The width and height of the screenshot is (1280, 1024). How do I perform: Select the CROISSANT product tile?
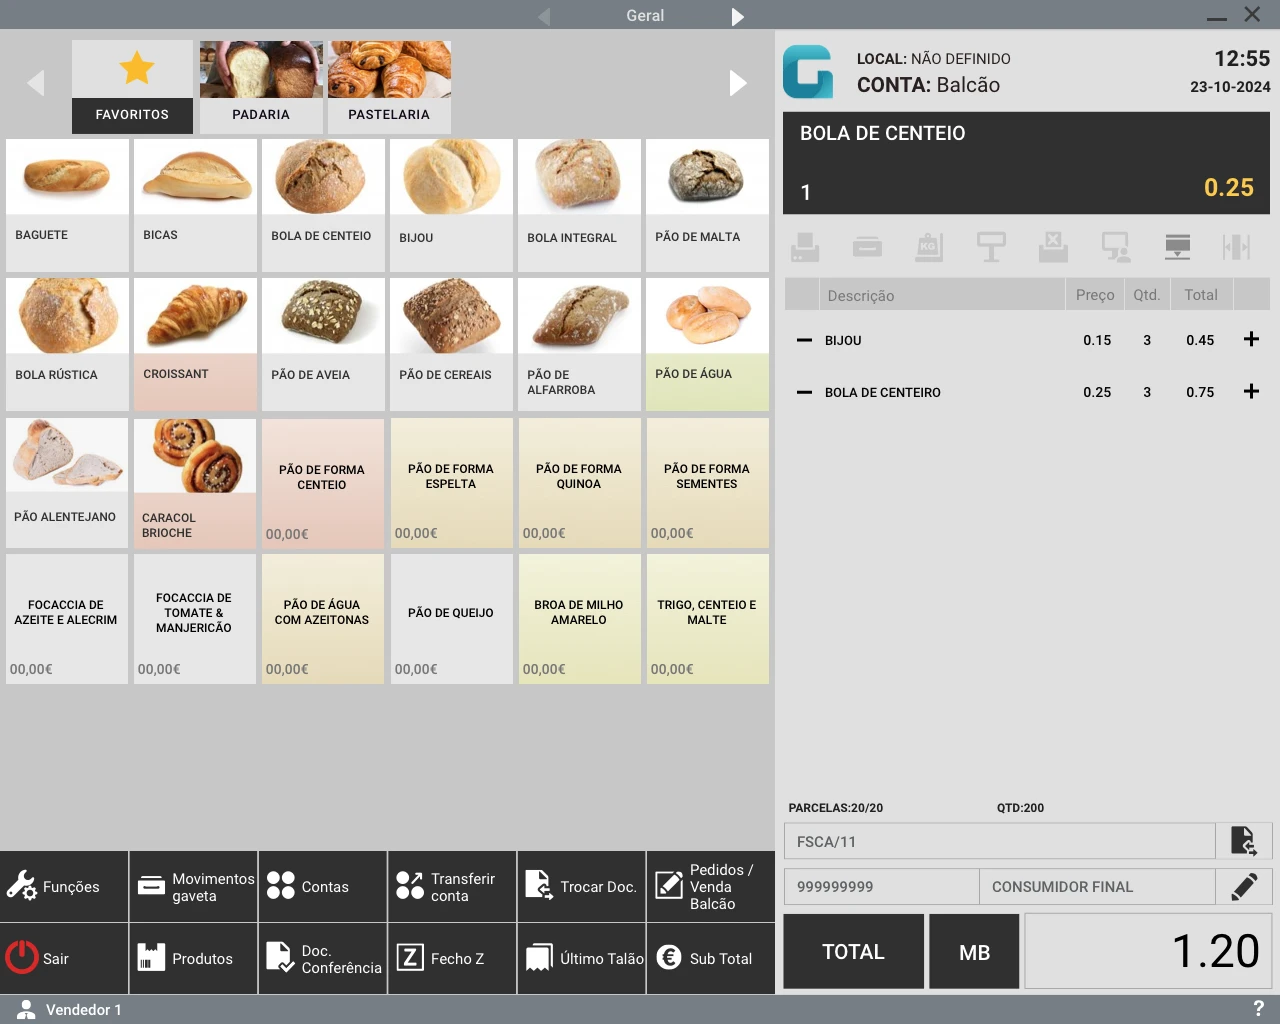click(194, 343)
